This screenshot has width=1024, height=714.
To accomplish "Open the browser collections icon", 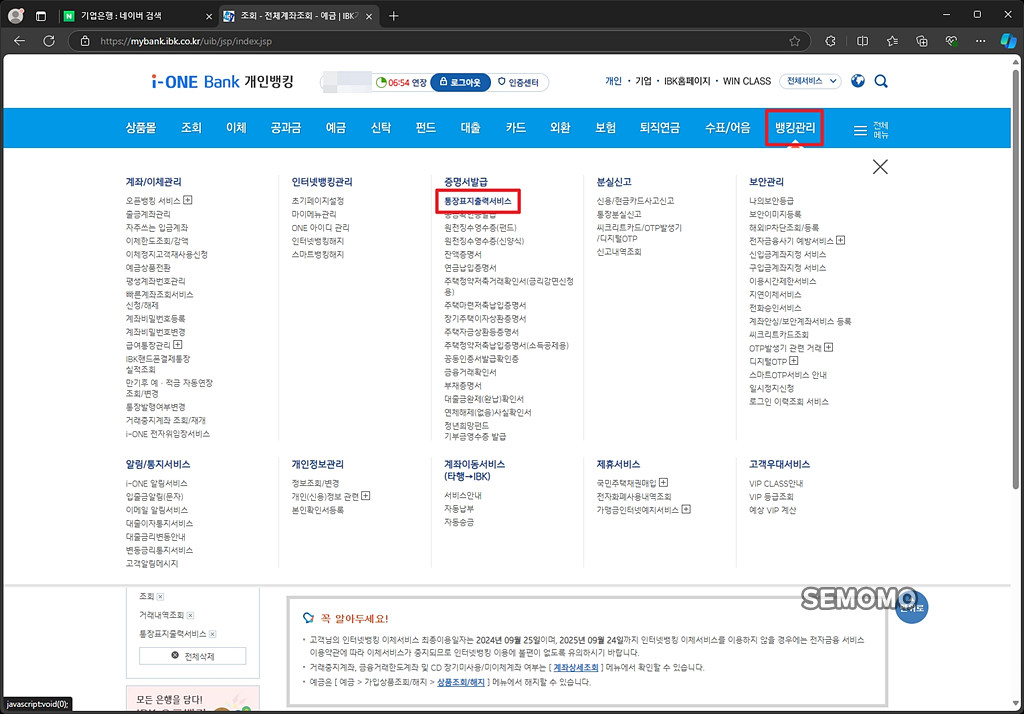I will [x=921, y=41].
